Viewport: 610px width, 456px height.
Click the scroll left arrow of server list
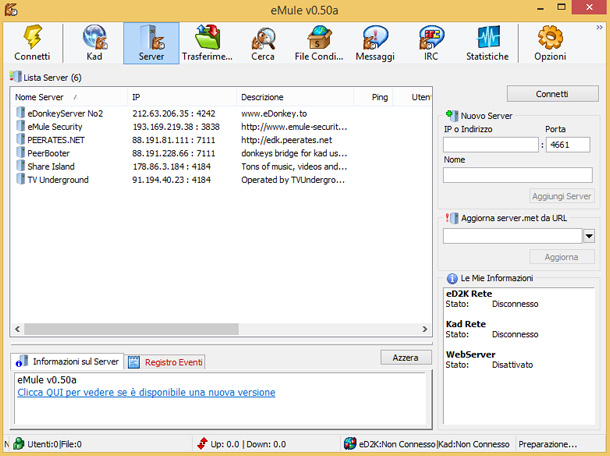[x=18, y=329]
